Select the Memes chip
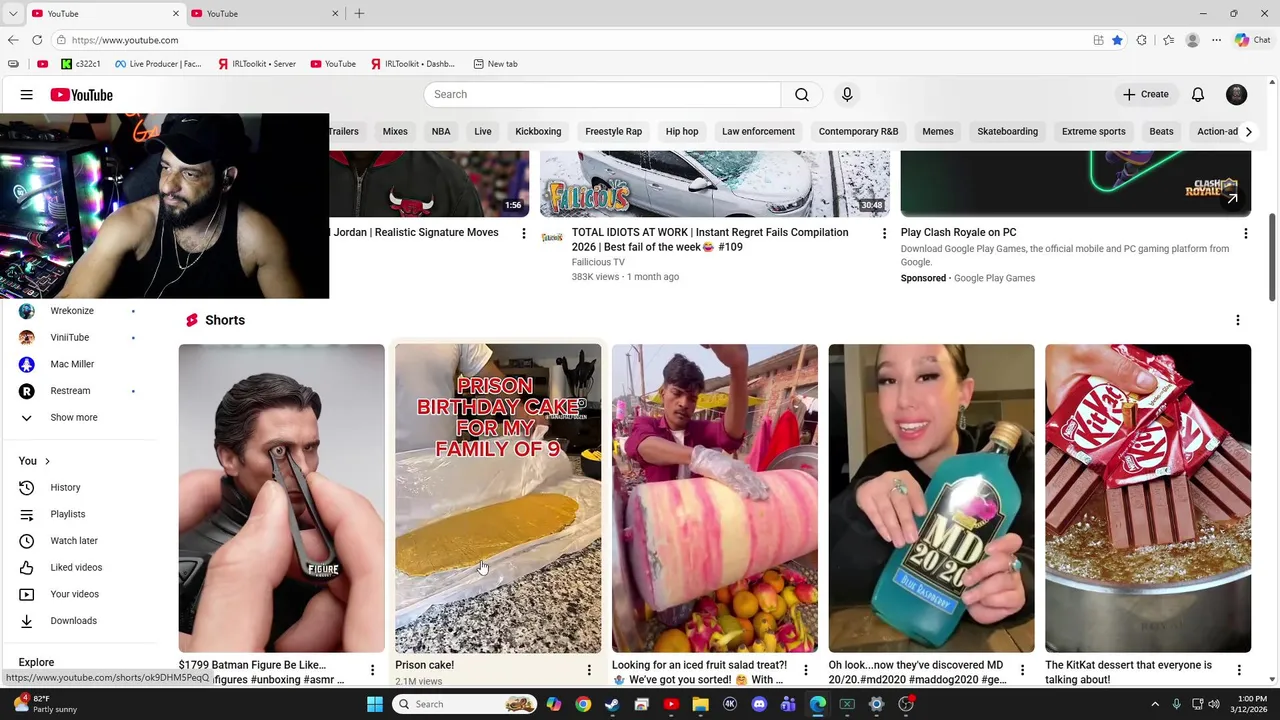Screen dimensions: 1280x720 (x=938, y=131)
